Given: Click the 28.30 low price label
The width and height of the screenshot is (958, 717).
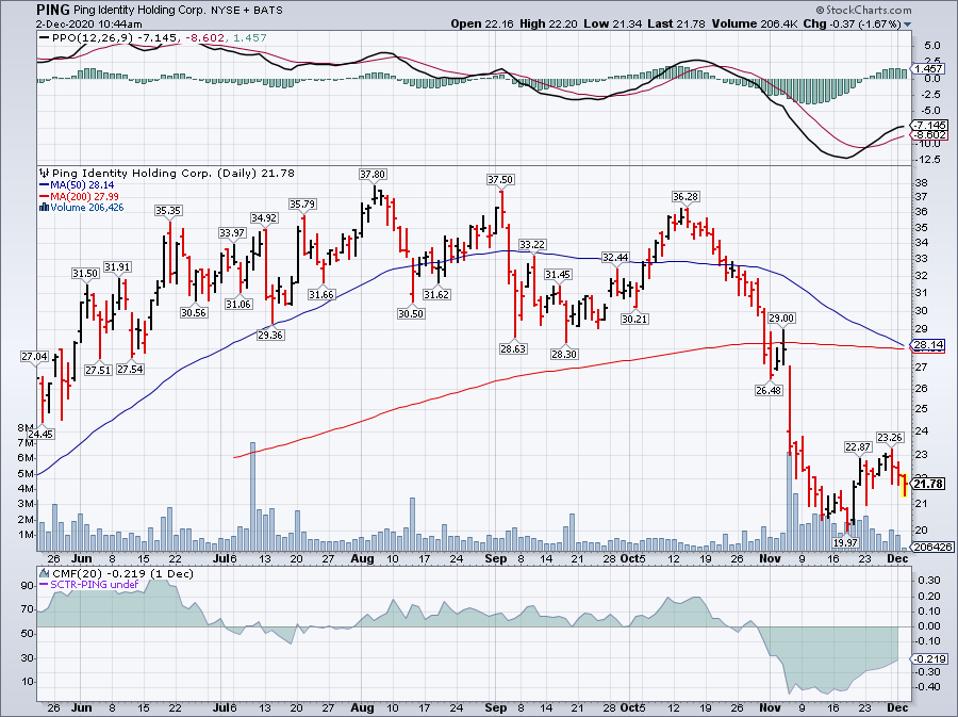Looking at the screenshot, I should tap(564, 354).
